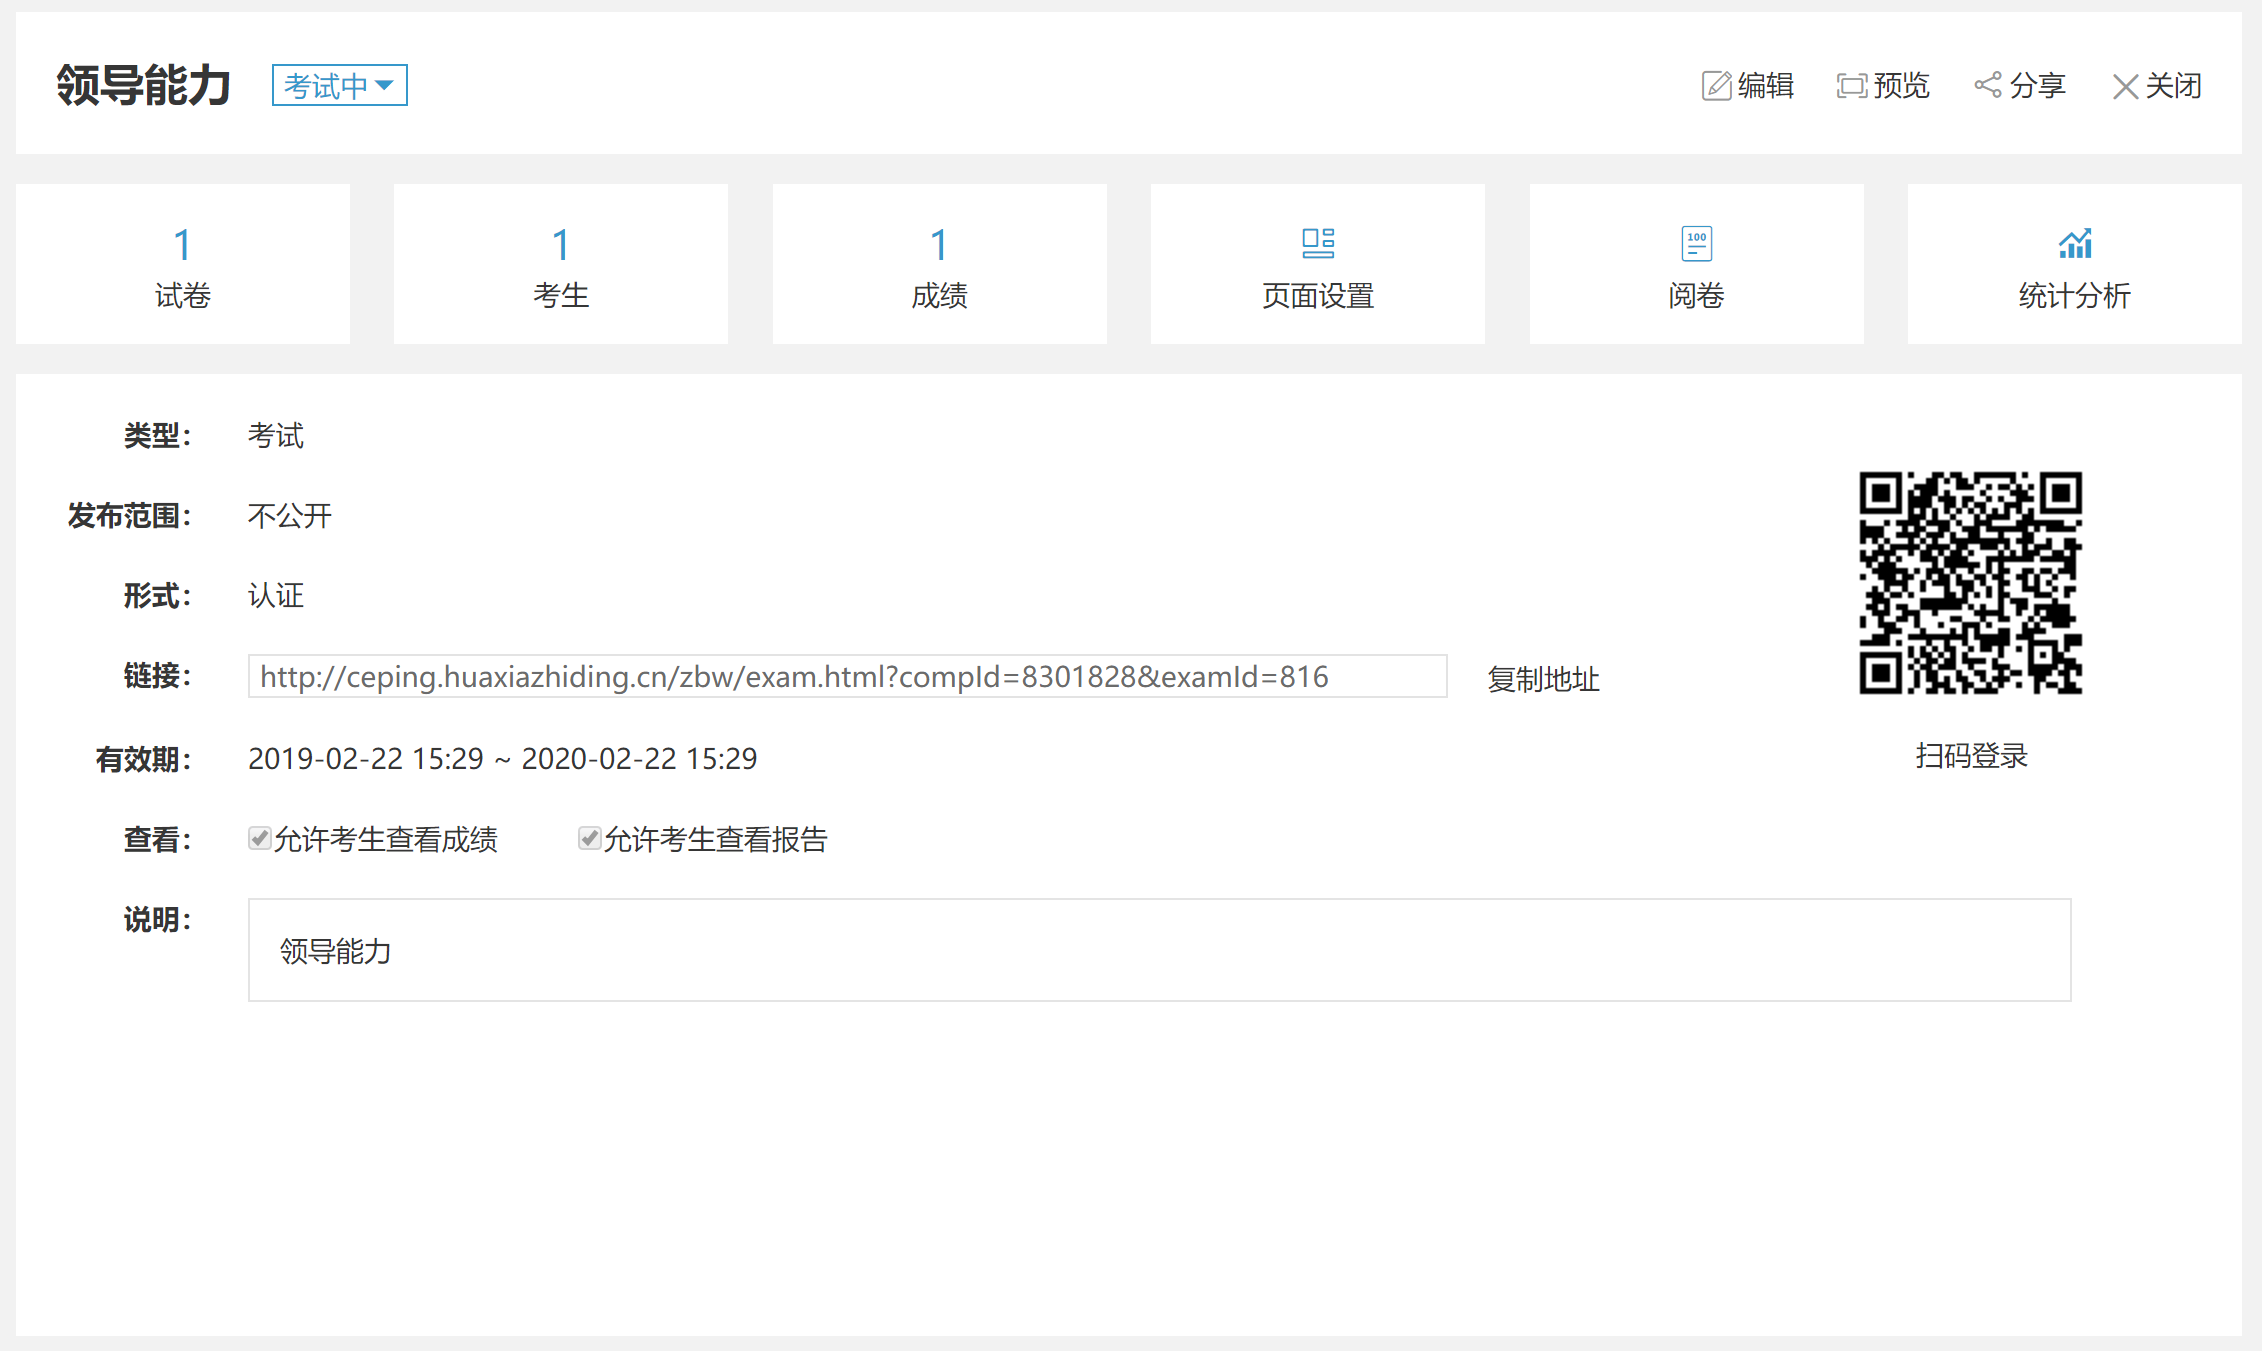
Task: Click the 扫码登录 text link
Action: coord(1970,756)
